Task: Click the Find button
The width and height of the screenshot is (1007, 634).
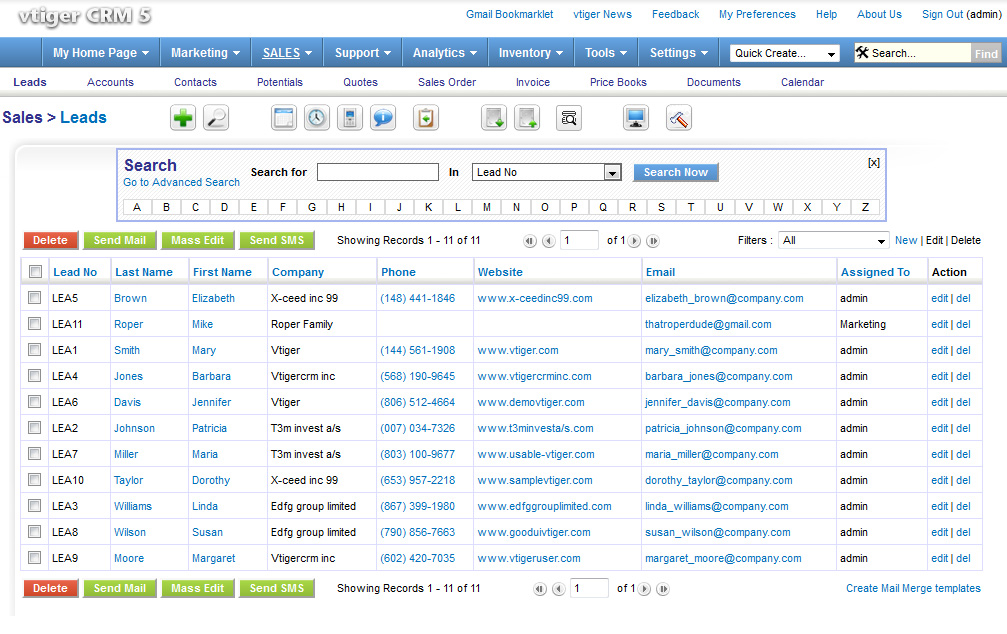Action: pos(986,54)
